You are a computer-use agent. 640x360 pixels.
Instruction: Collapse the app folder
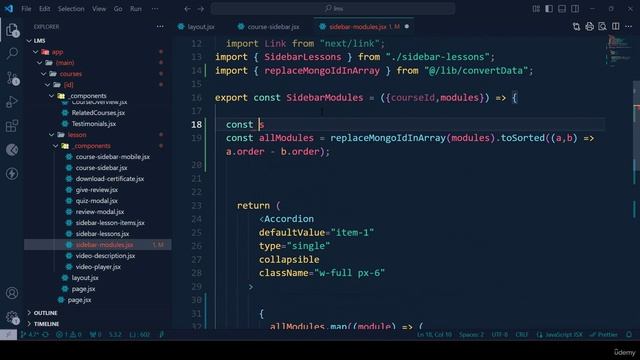[36, 52]
